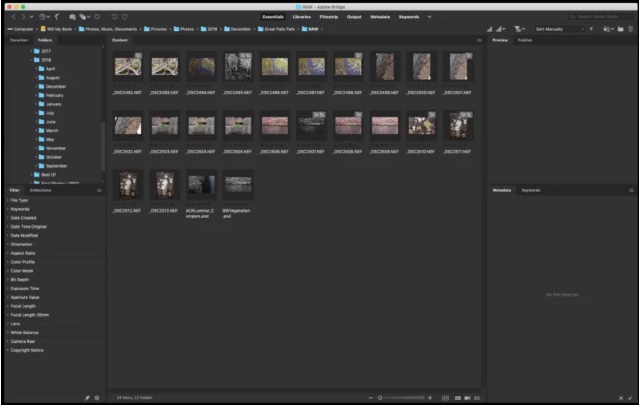The height and width of the screenshot is (405, 639).
Task: Expand the Keywords filter section
Action: click(20, 209)
